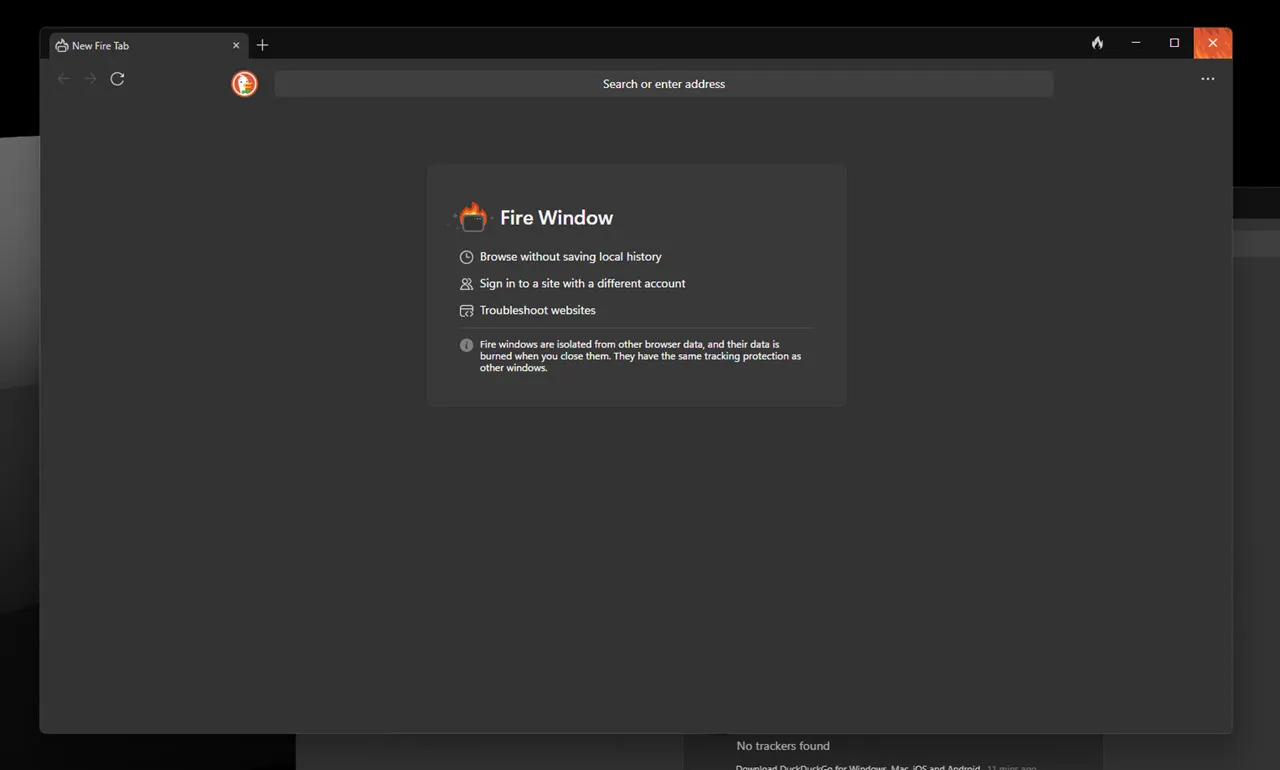Screen dimensions: 1280x770
Task: Click the forward navigation arrow
Action: tap(90, 79)
